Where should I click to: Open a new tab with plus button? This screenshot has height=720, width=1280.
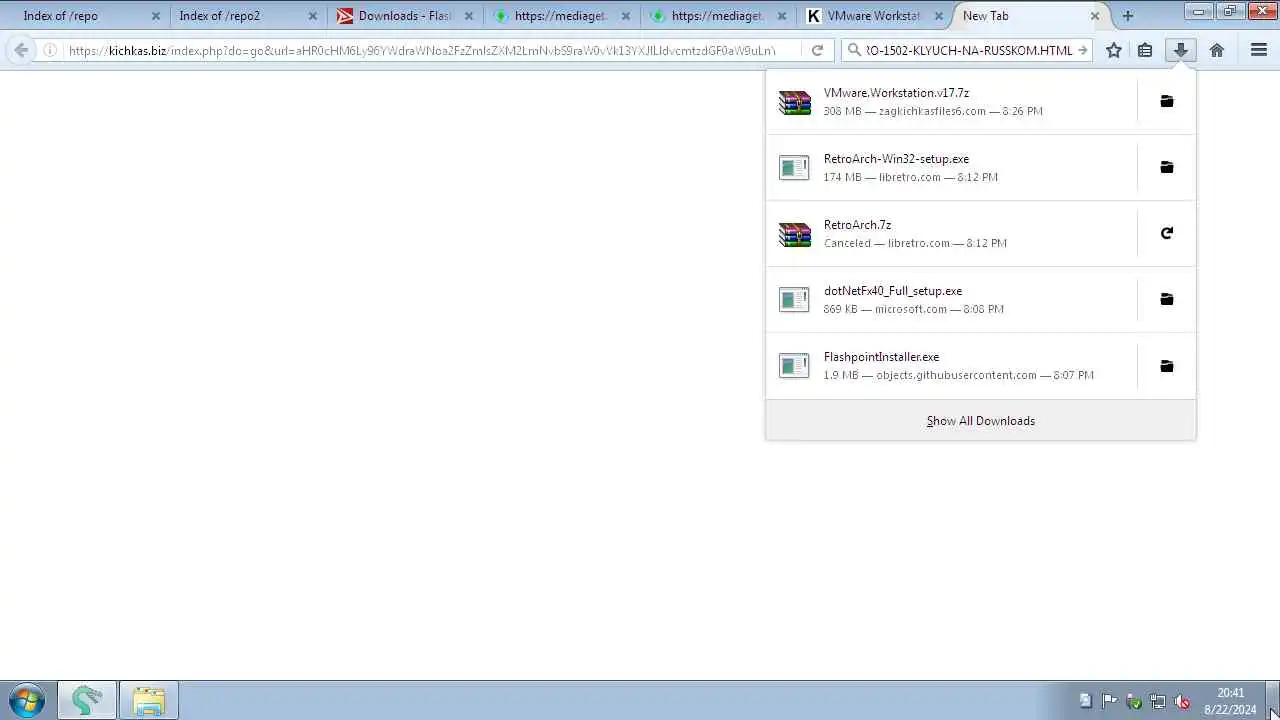pos(1128,16)
